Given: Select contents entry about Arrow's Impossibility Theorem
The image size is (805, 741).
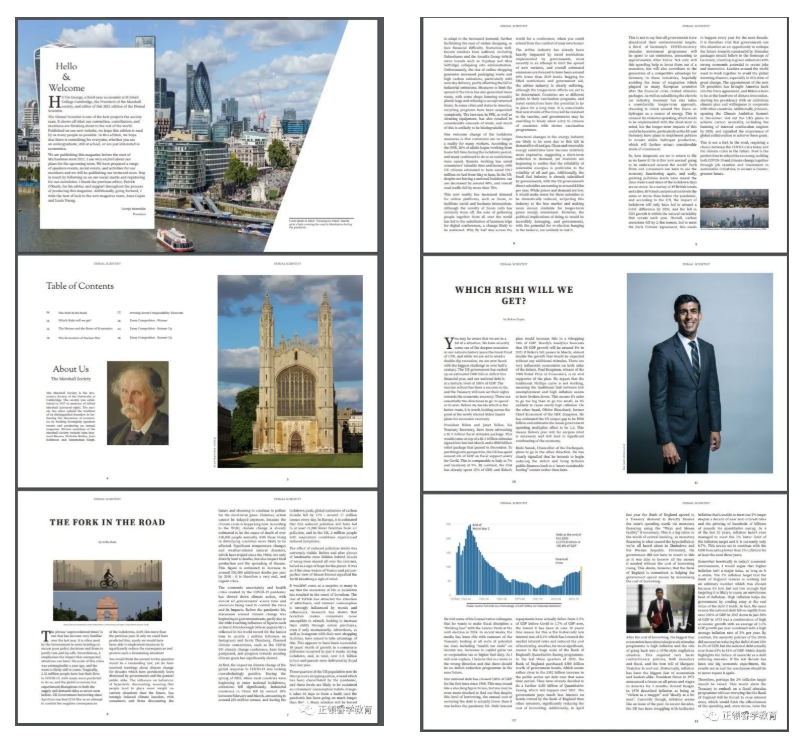Looking at the screenshot, I should coord(156,312).
